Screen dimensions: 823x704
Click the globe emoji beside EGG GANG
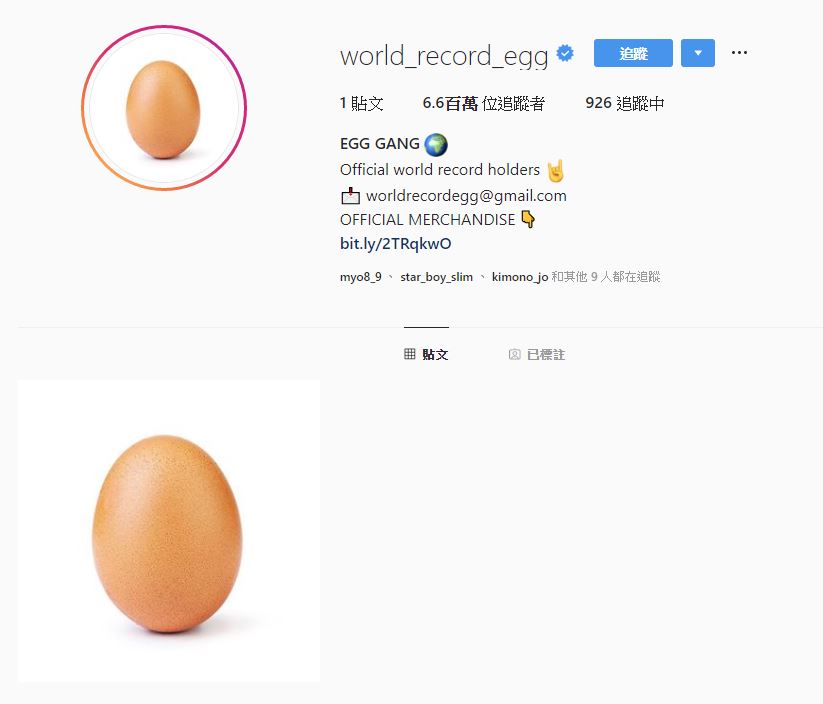coord(436,144)
